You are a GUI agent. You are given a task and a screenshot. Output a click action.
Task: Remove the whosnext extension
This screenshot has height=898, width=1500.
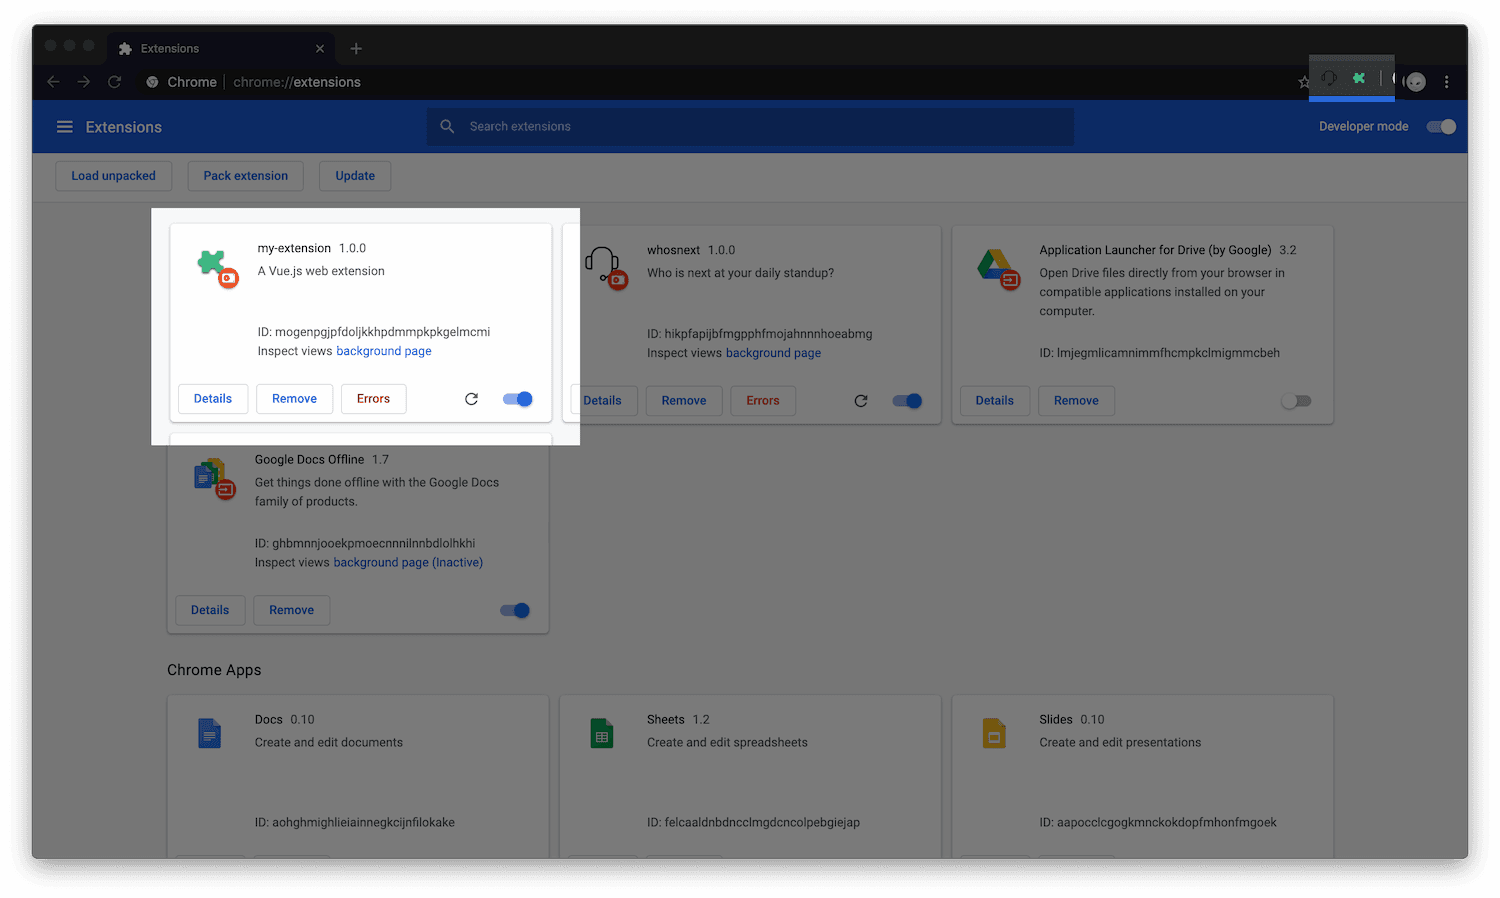tap(684, 401)
